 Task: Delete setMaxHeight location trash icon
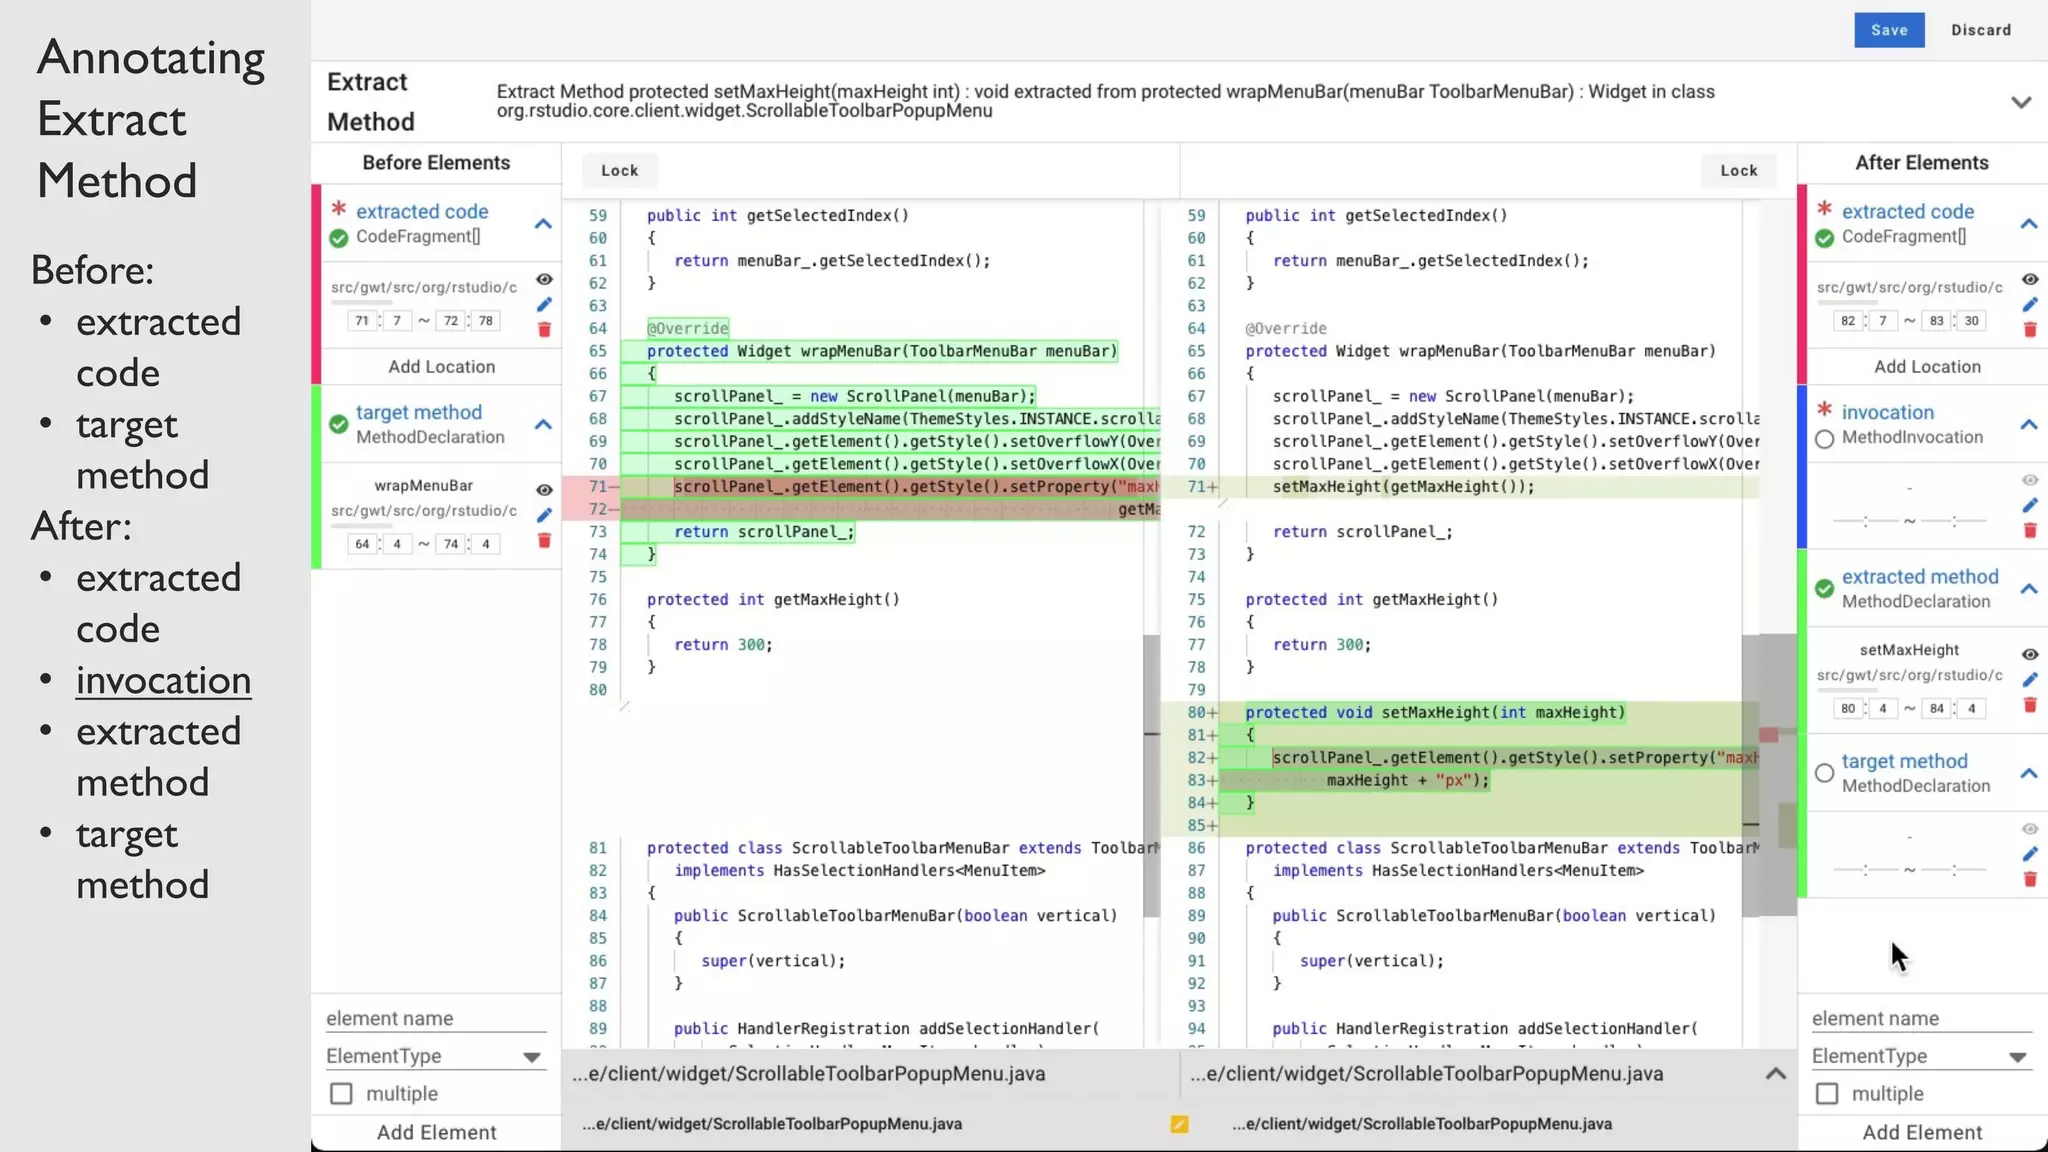2030,704
